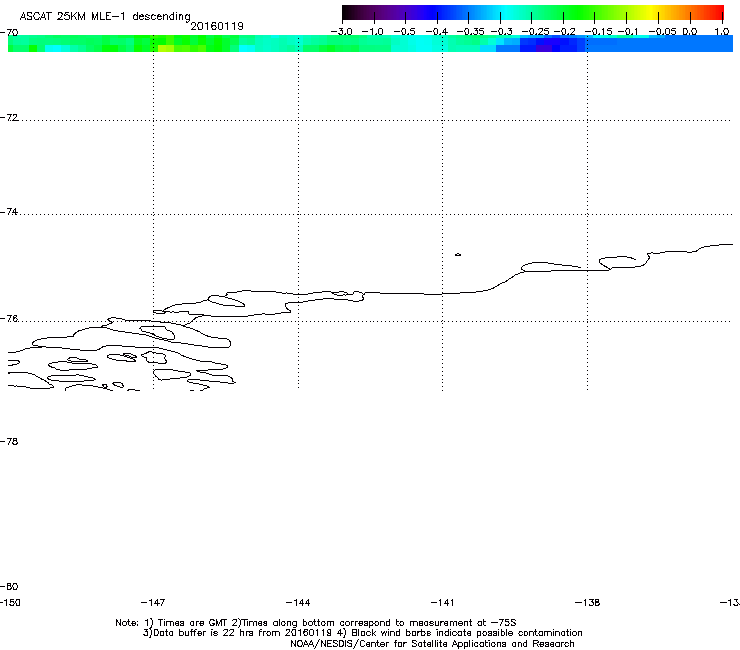Click the 'Data buffer is 22 hrs' note
Screen dimensions: 740x650
(362, 633)
